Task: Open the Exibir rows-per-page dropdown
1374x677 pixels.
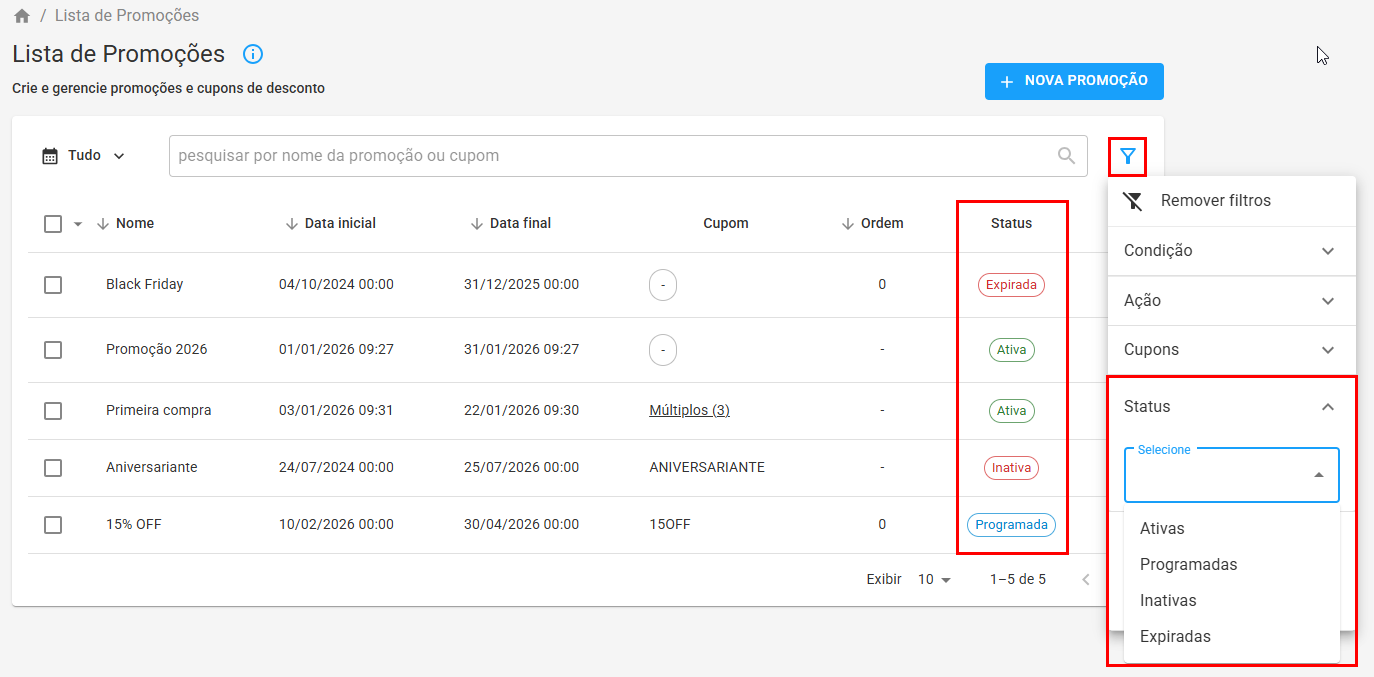Action: coord(935,580)
